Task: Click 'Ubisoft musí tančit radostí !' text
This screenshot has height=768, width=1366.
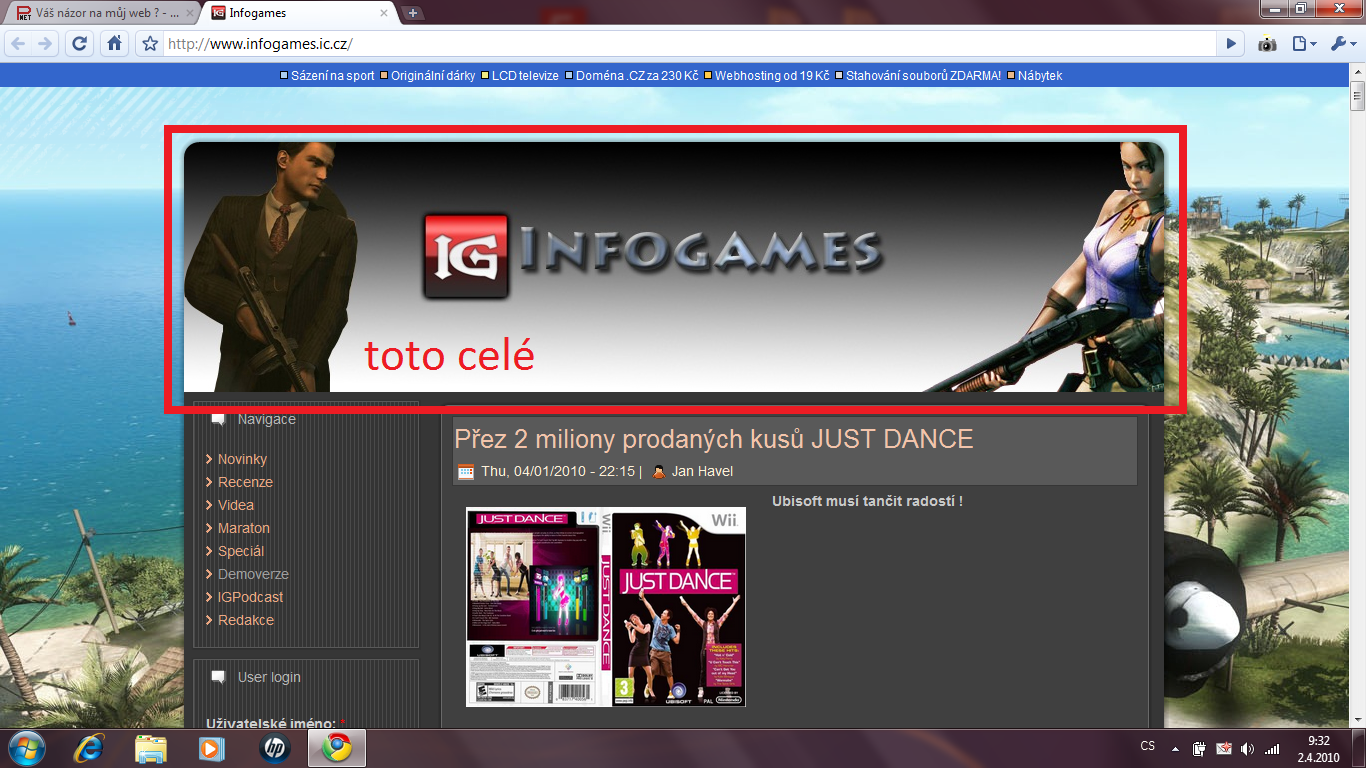Action: (867, 501)
